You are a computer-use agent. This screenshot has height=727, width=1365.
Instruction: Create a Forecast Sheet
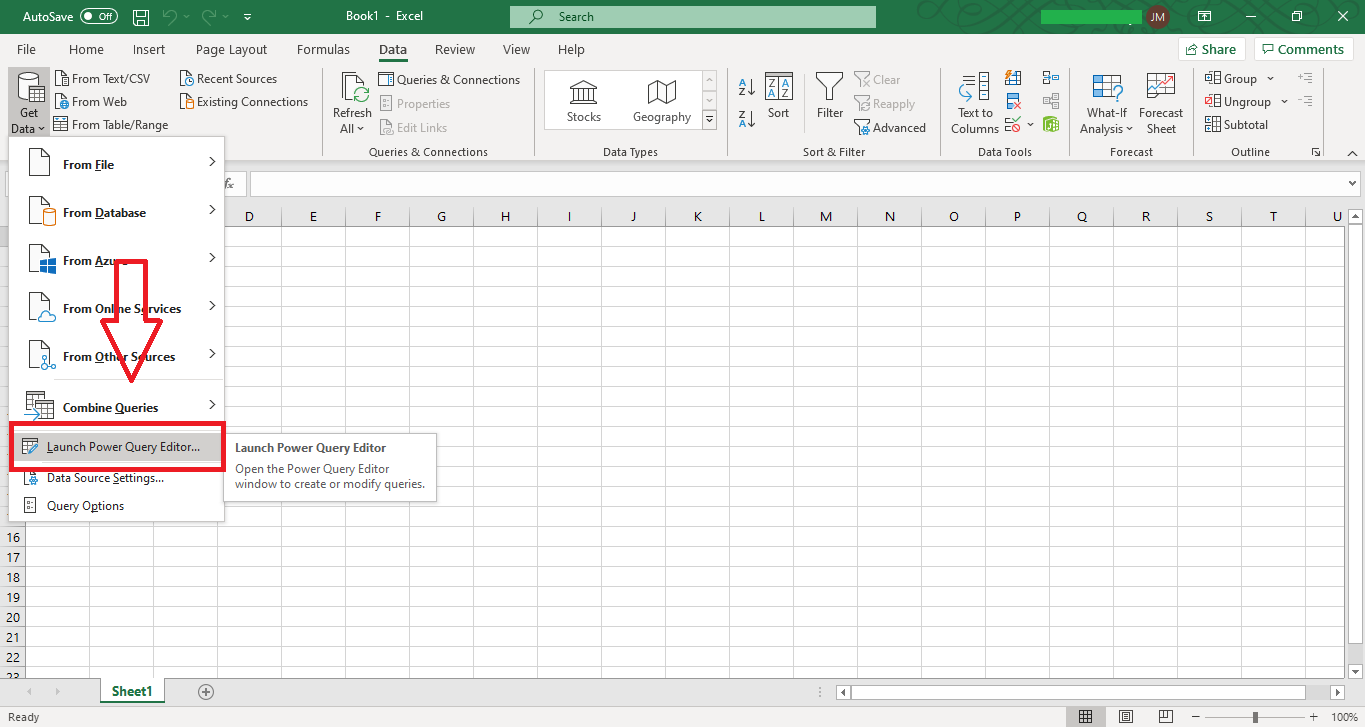[x=1161, y=103]
